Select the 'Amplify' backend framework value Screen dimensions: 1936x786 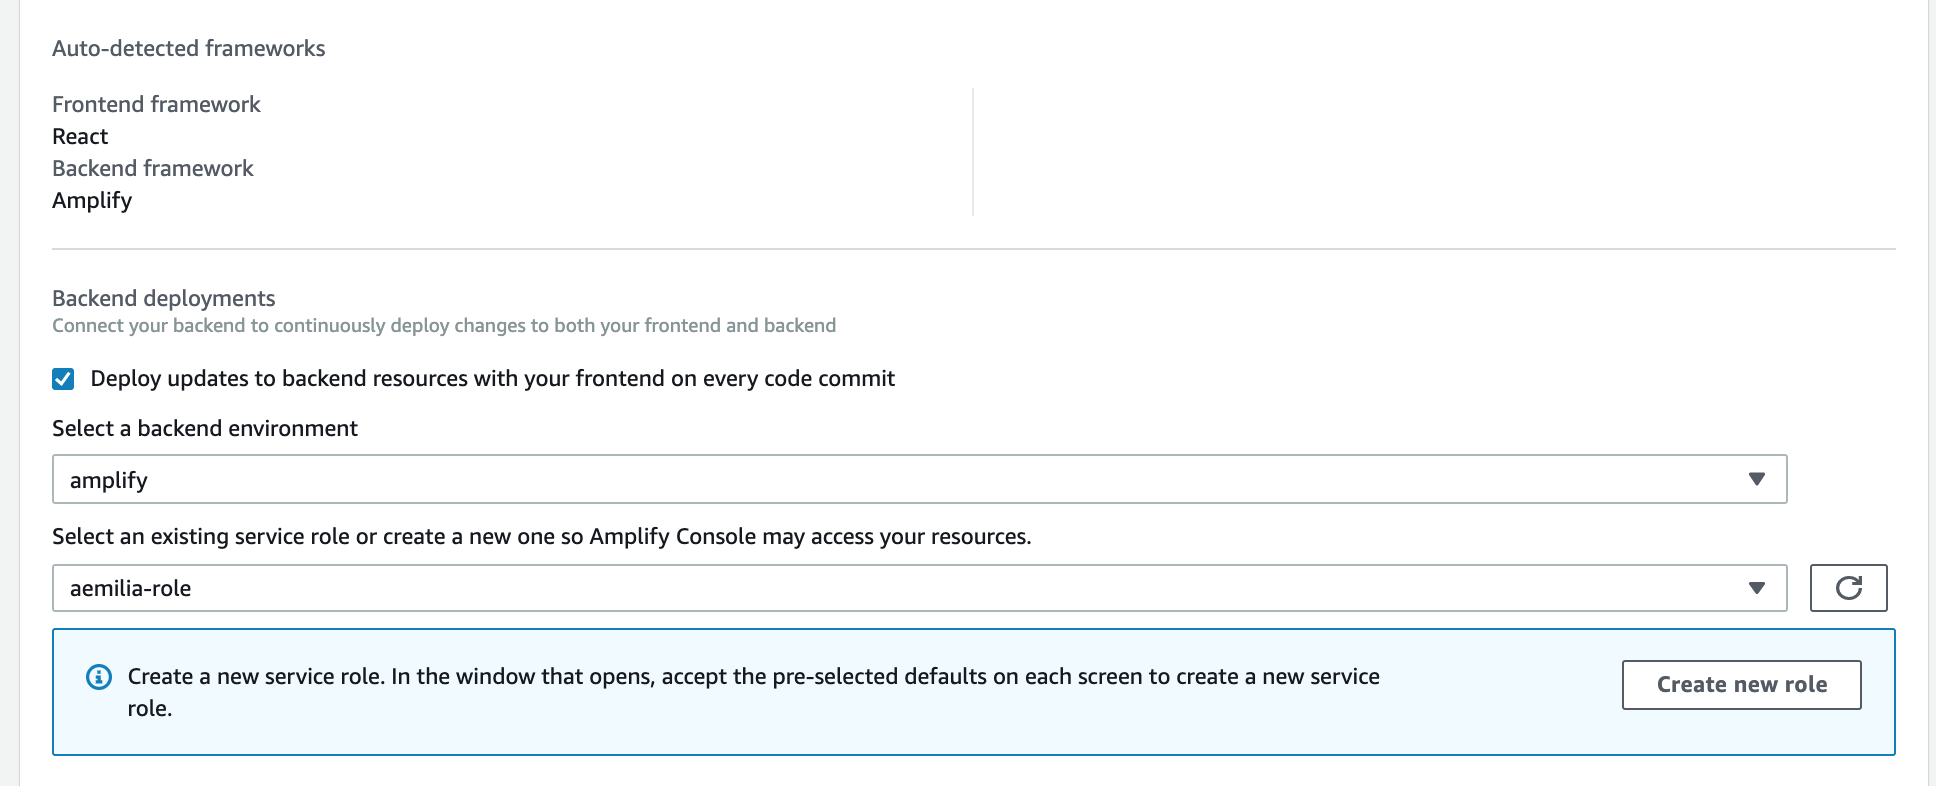pos(92,200)
